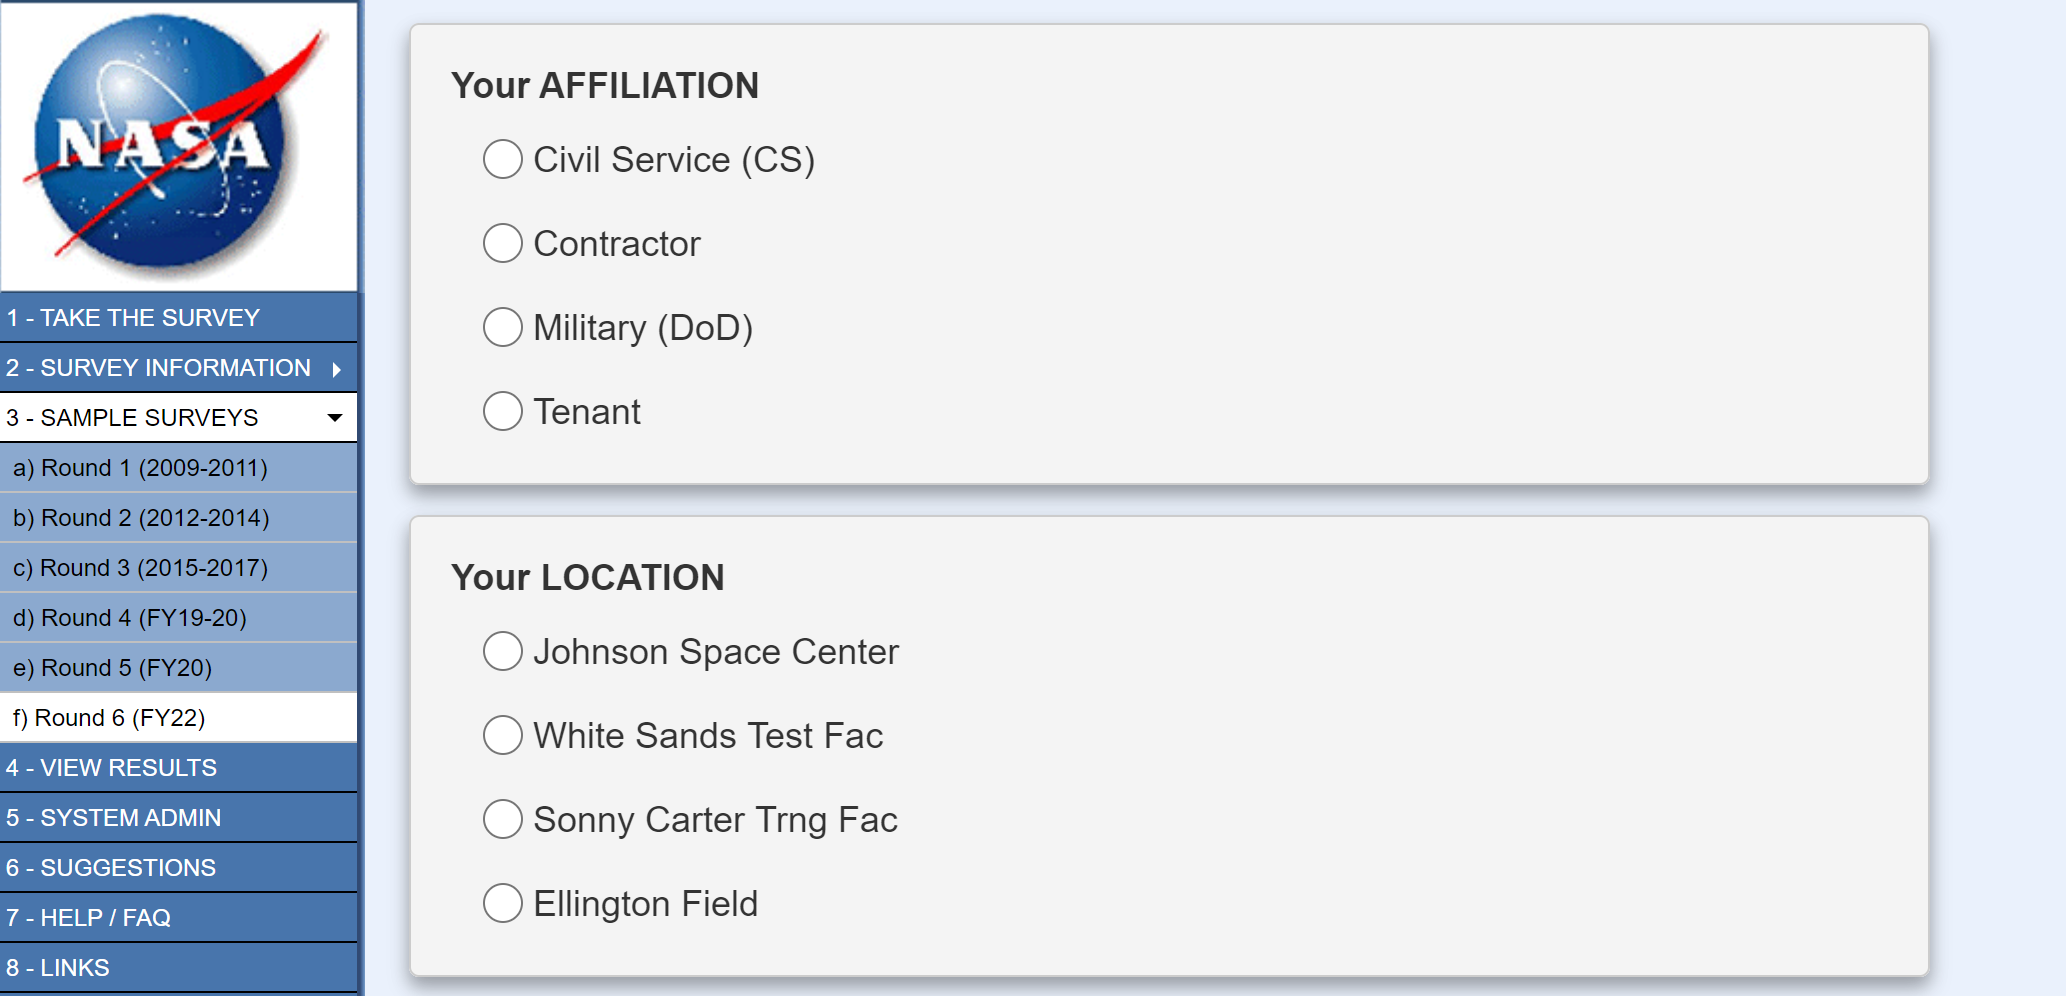Viewport: 2066px width, 996px height.
Task: Select the Military (DoD) option
Action: [x=503, y=327]
